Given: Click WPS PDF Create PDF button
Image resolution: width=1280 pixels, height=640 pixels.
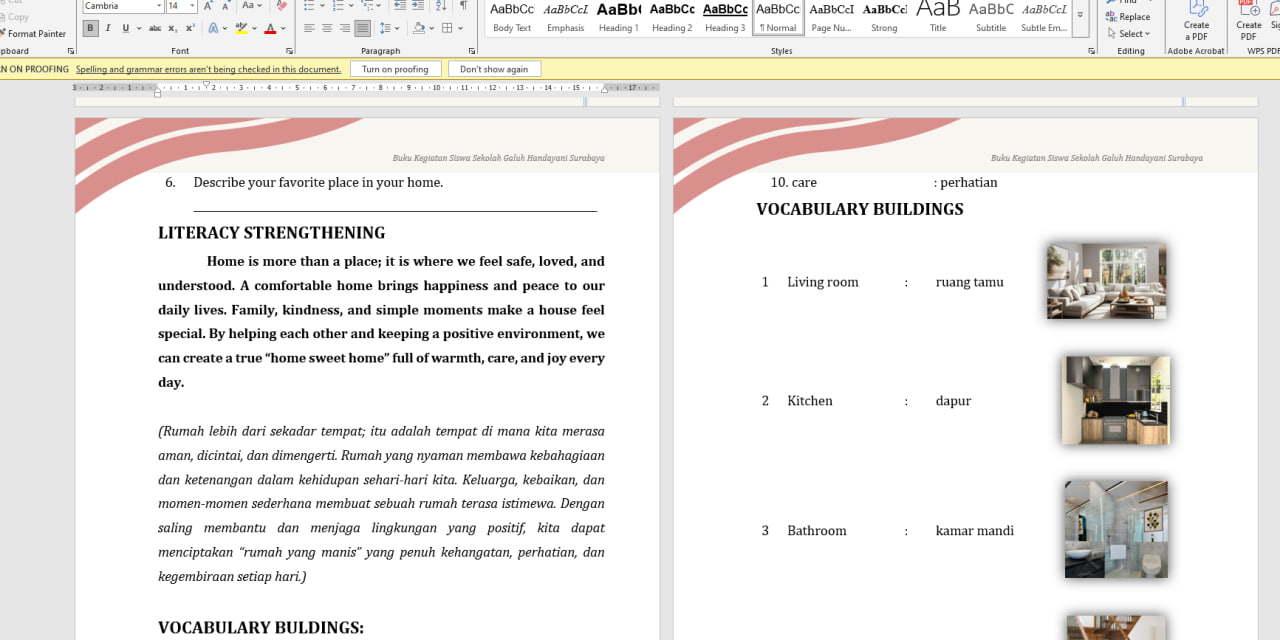Looking at the screenshot, I should coord(1249,21).
